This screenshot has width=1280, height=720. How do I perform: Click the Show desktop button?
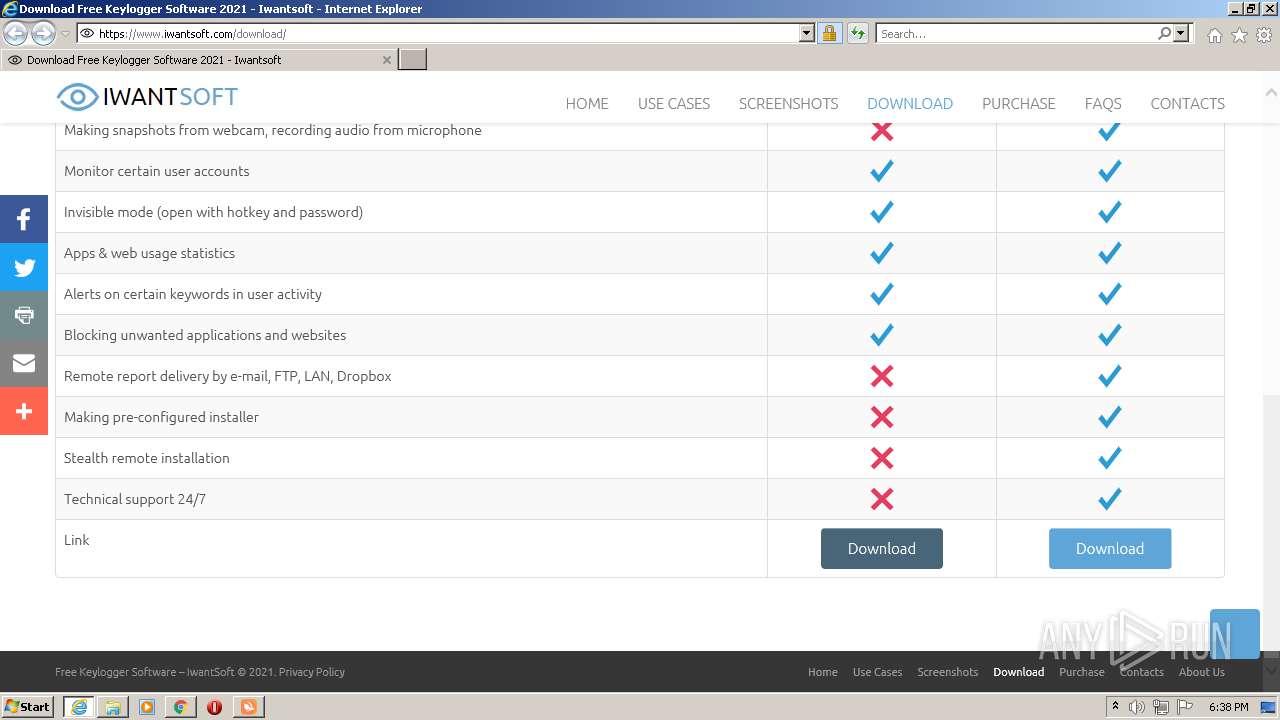pyautogui.click(x=1269, y=707)
